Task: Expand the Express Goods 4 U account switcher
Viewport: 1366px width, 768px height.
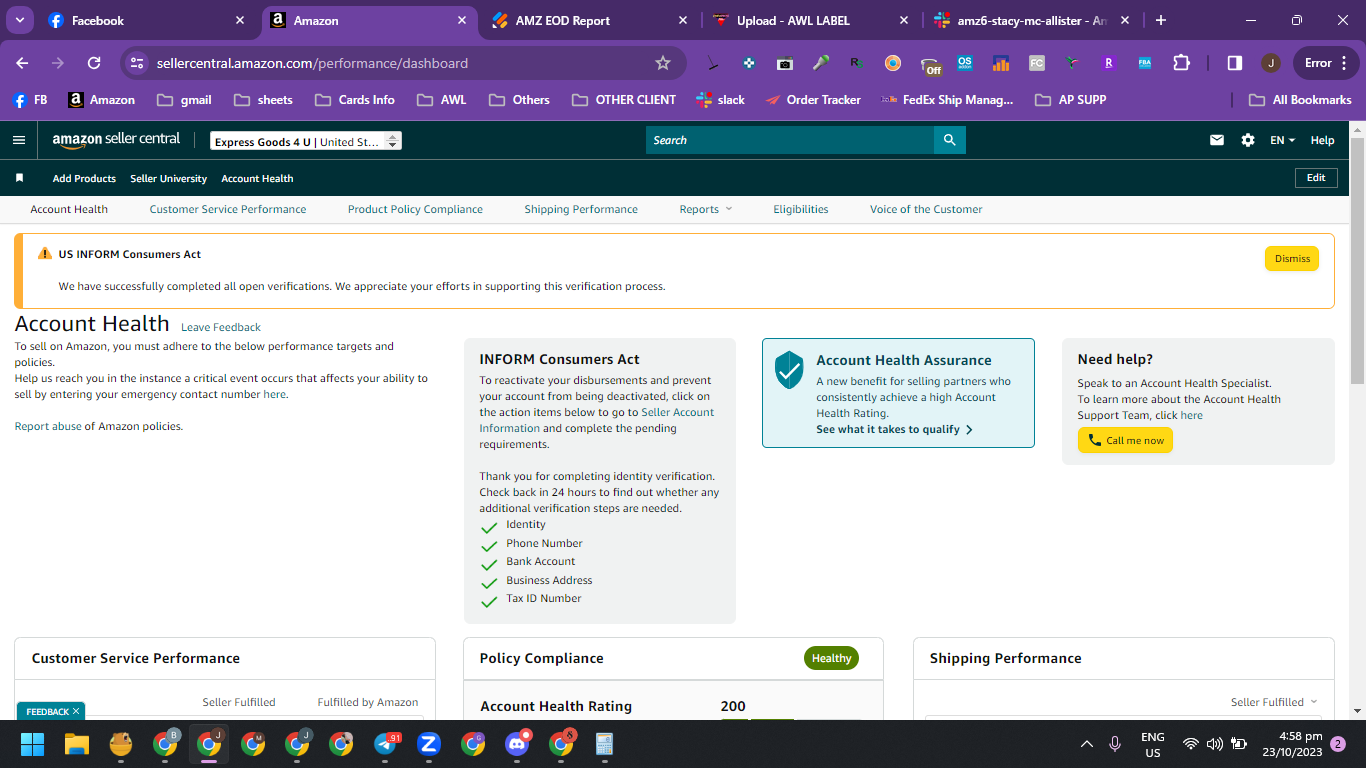Action: click(306, 141)
